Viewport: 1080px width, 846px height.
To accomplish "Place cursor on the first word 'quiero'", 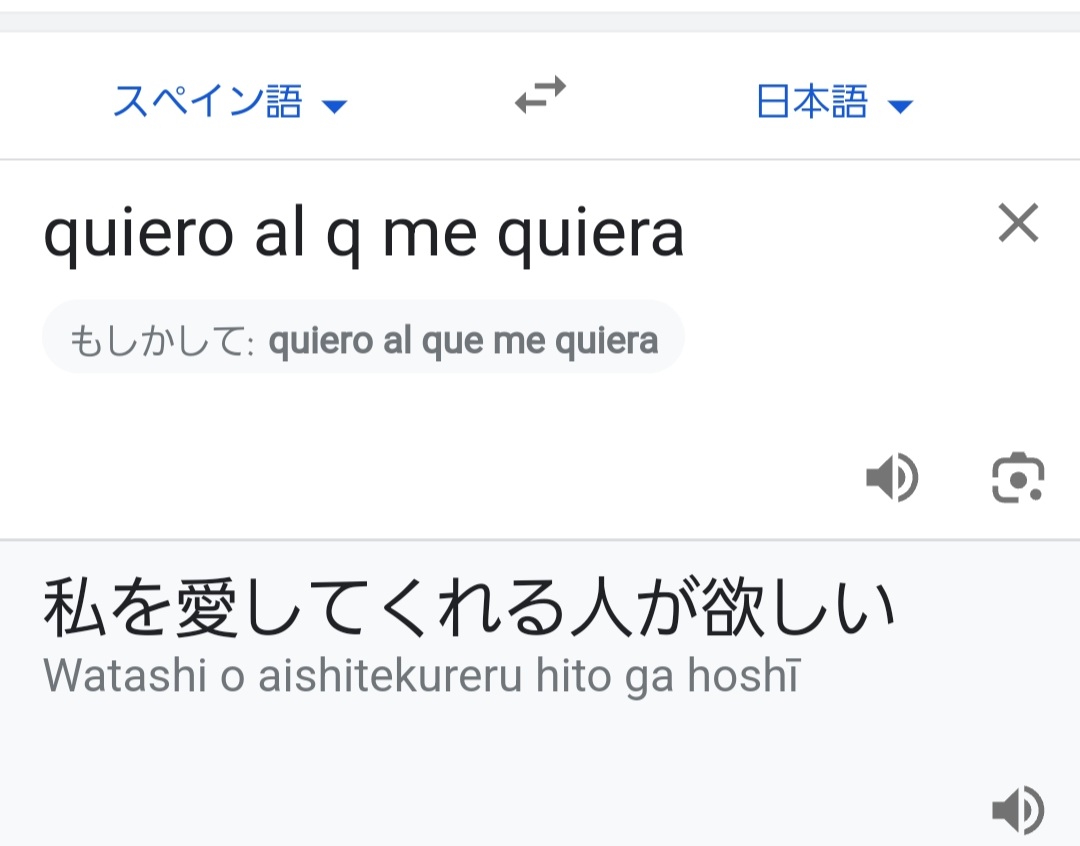I will click(x=138, y=234).
